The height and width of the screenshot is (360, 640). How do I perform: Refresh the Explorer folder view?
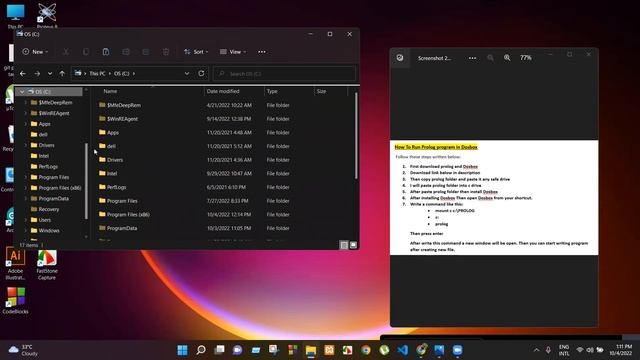[x=201, y=73]
